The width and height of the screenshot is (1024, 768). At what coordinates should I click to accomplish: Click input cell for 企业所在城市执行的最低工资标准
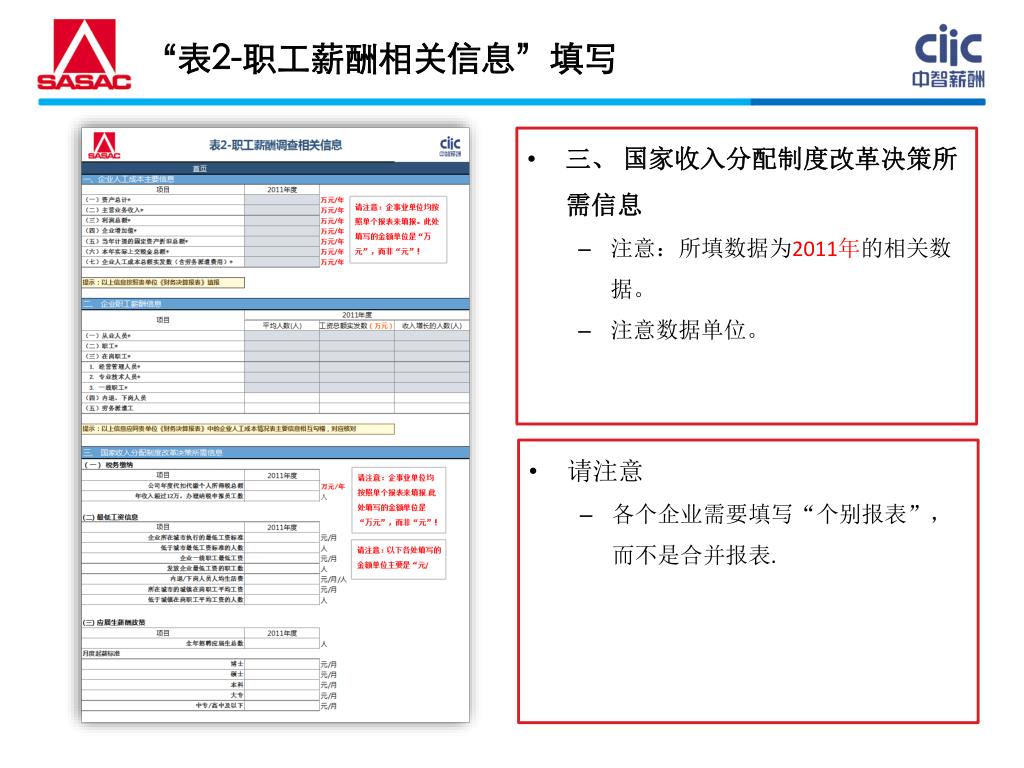tap(281, 537)
